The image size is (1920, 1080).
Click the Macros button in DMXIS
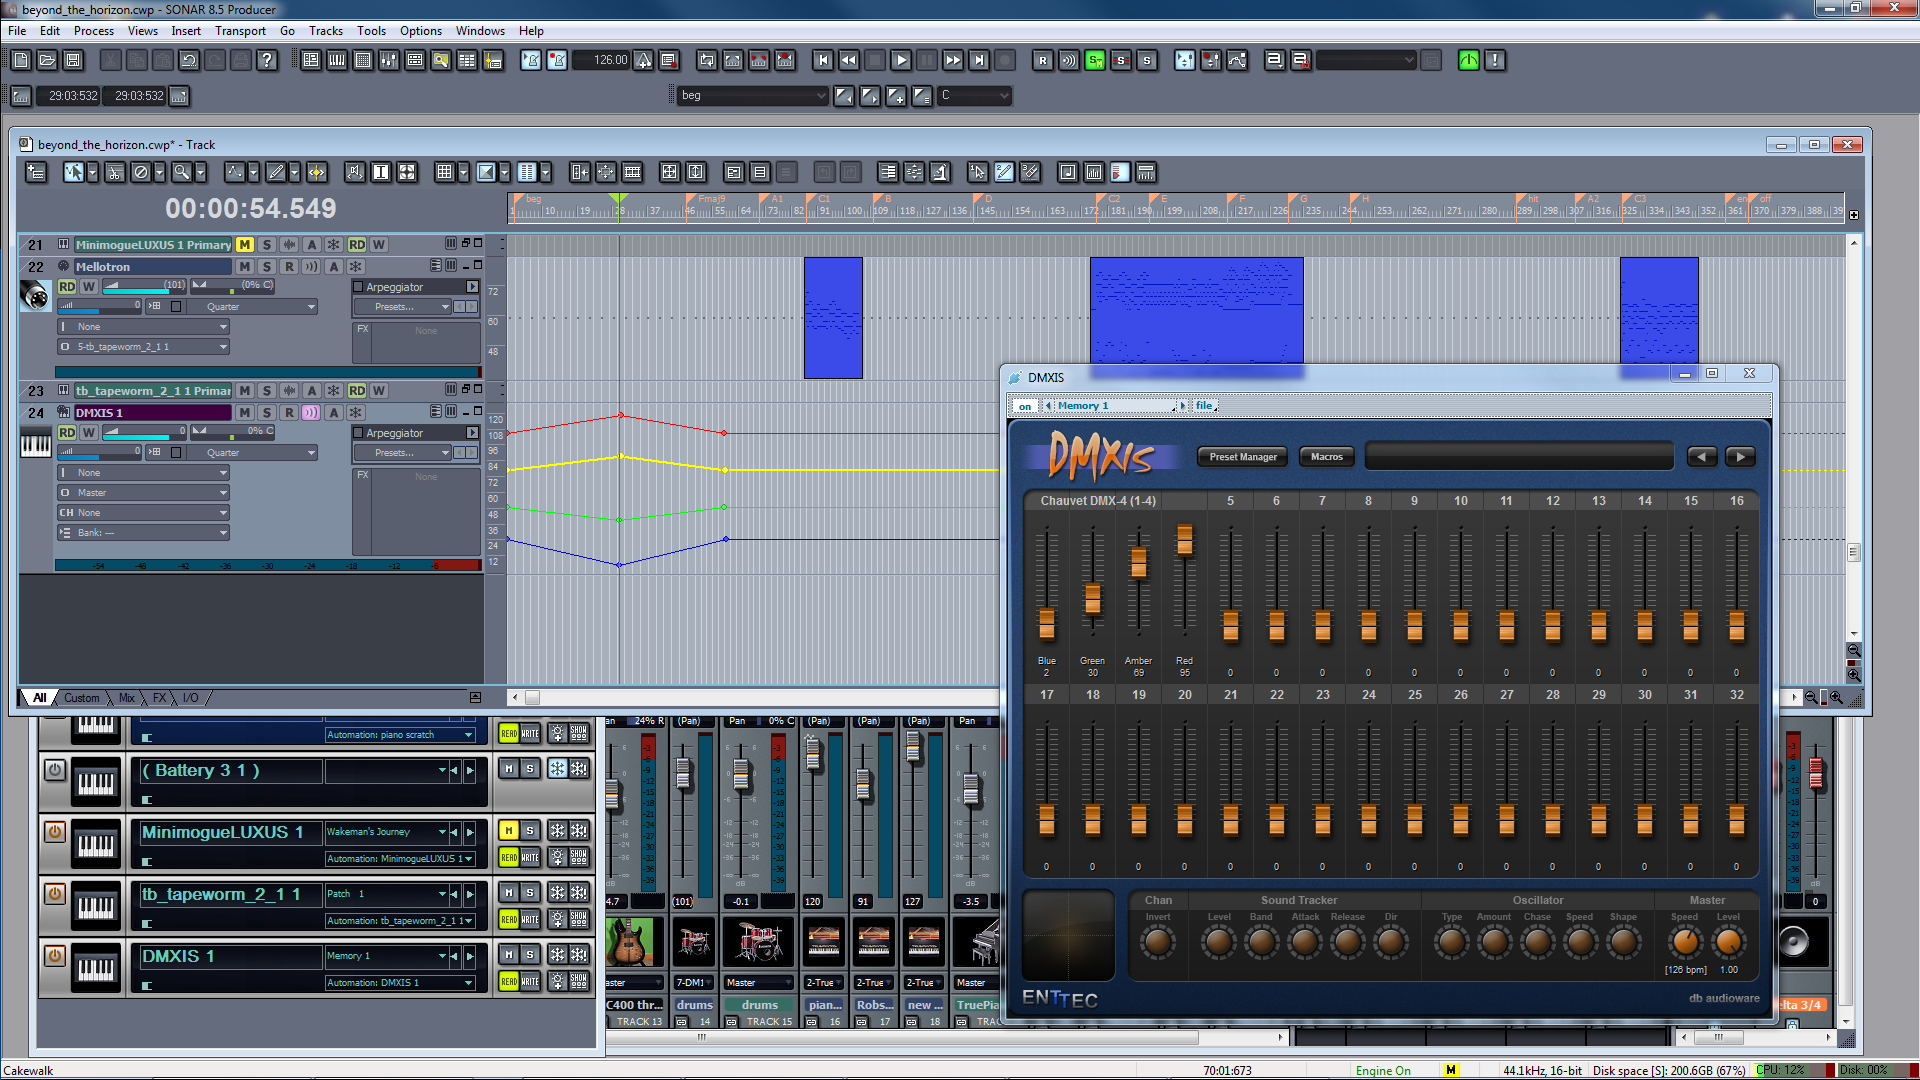click(1326, 457)
